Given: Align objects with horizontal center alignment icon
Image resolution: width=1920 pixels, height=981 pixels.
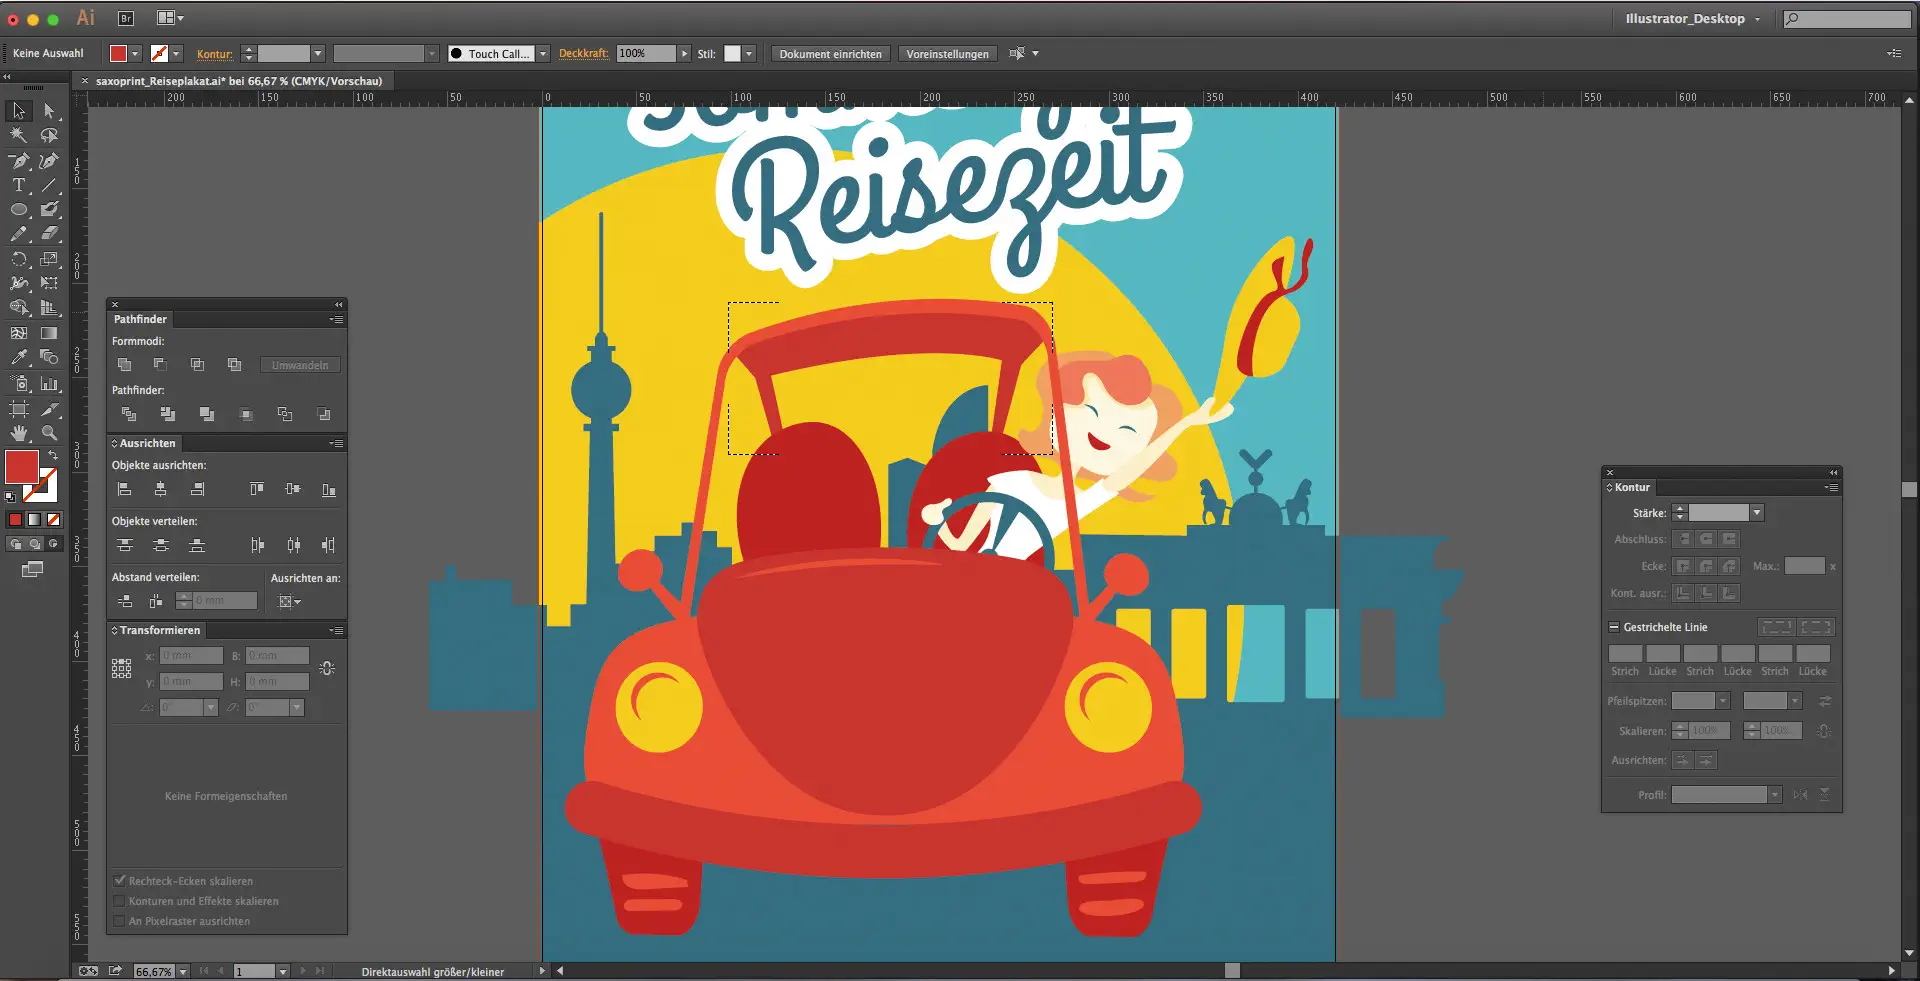Looking at the screenshot, I should [x=160, y=489].
